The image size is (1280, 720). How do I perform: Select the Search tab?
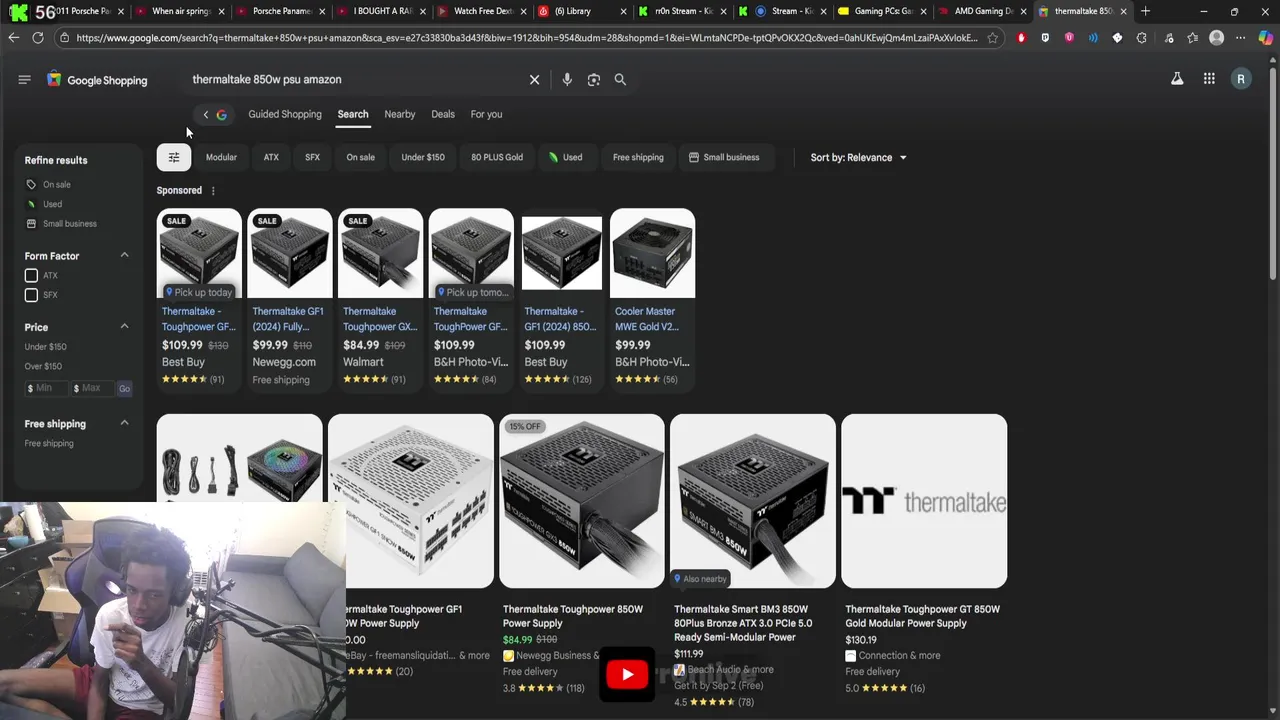pyautogui.click(x=353, y=114)
